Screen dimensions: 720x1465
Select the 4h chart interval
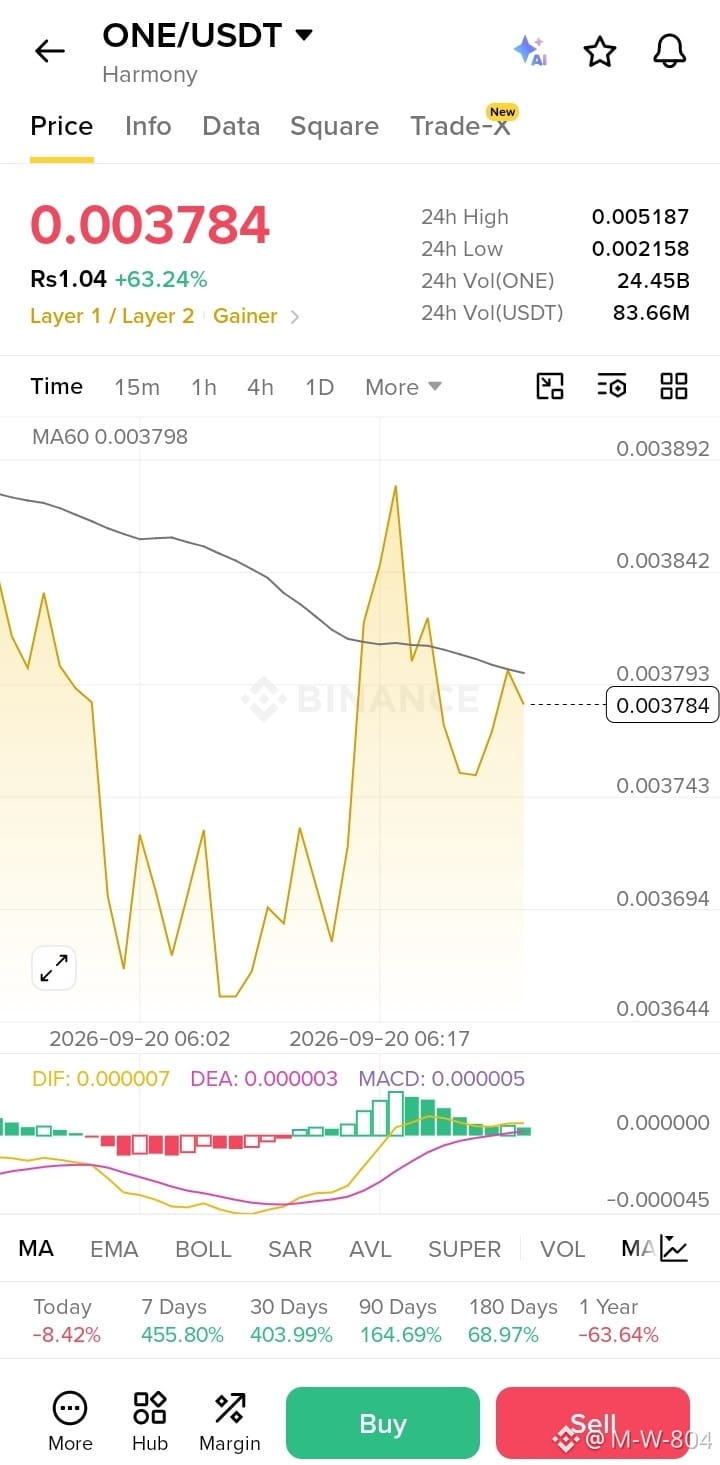260,387
